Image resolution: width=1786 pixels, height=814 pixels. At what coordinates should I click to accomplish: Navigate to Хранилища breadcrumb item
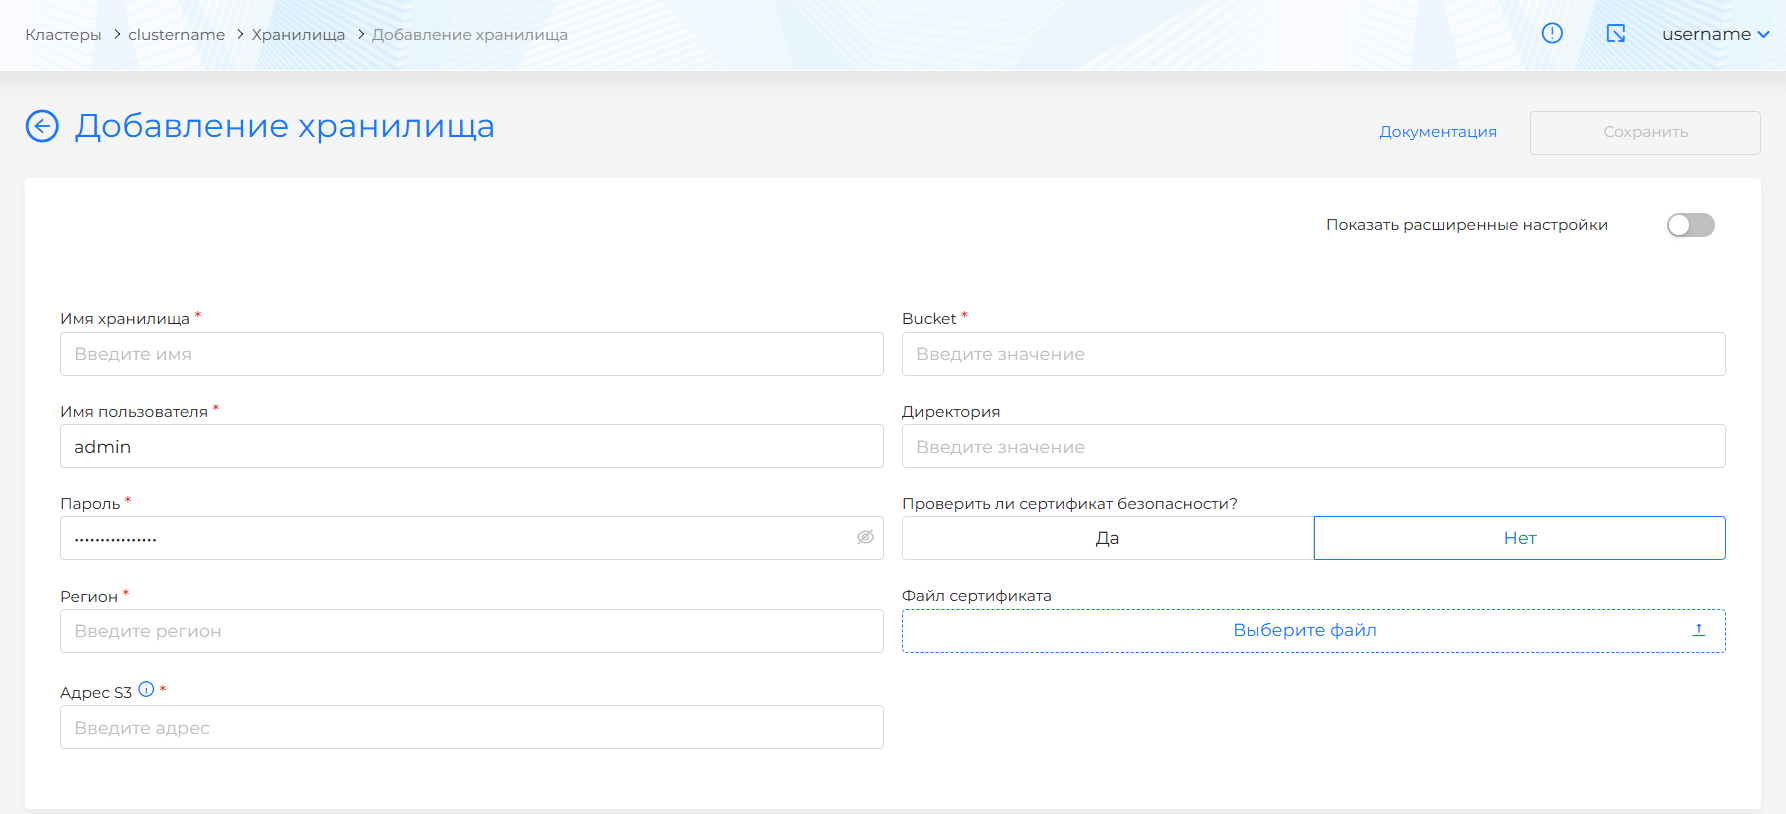pos(298,35)
